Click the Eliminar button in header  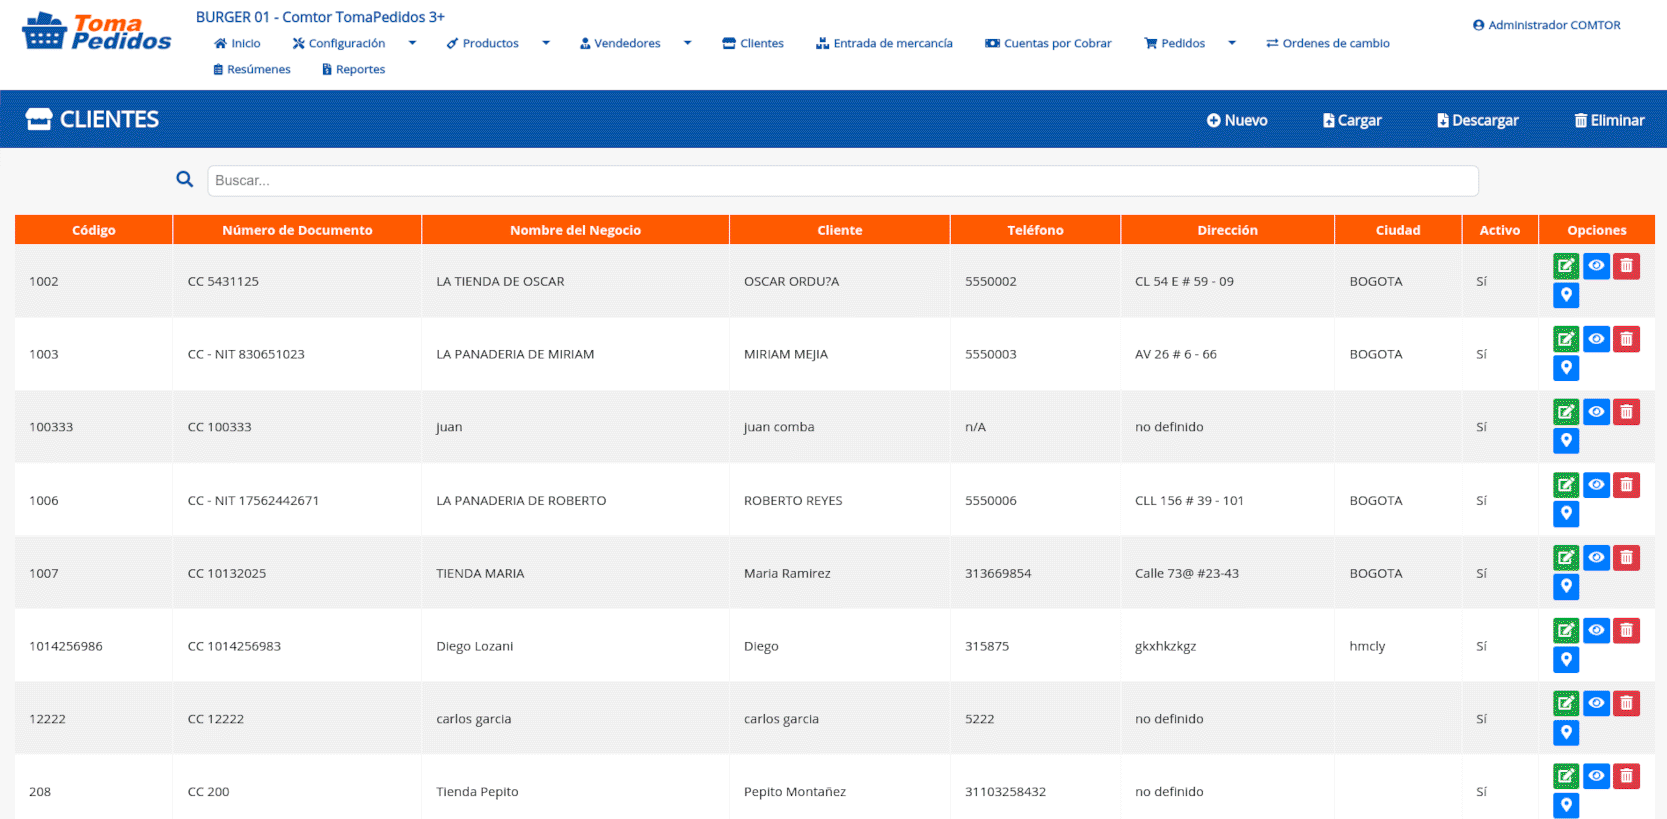coord(1609,120)
